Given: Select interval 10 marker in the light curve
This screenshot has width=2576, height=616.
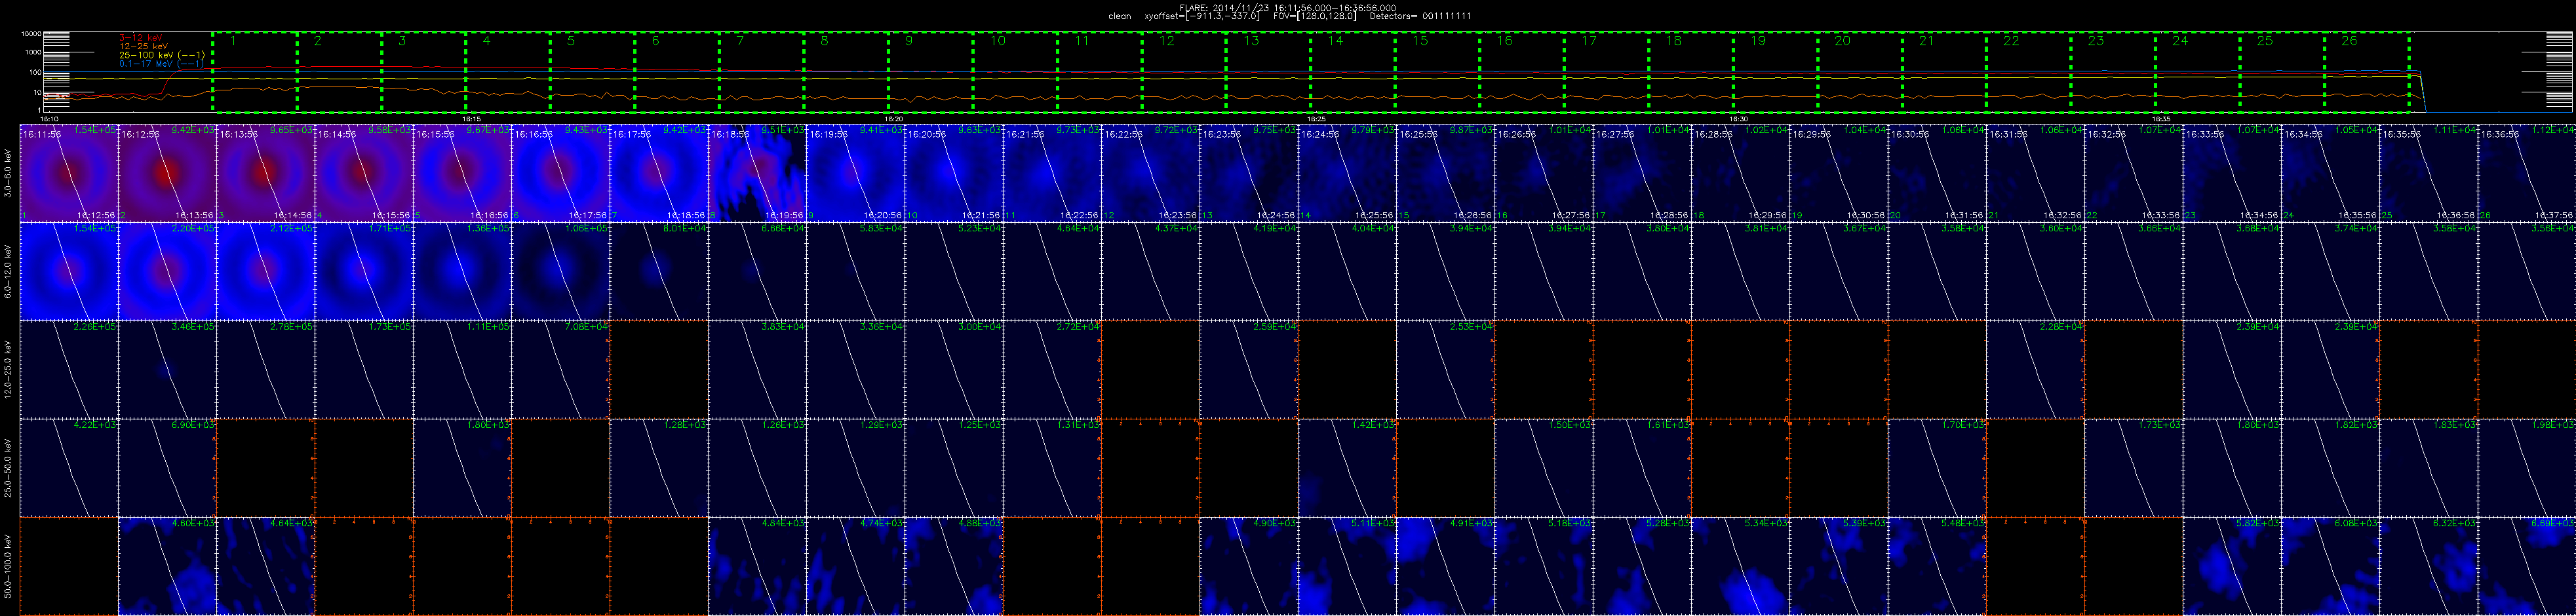Looking at the screenshot, I should (998, 41).
